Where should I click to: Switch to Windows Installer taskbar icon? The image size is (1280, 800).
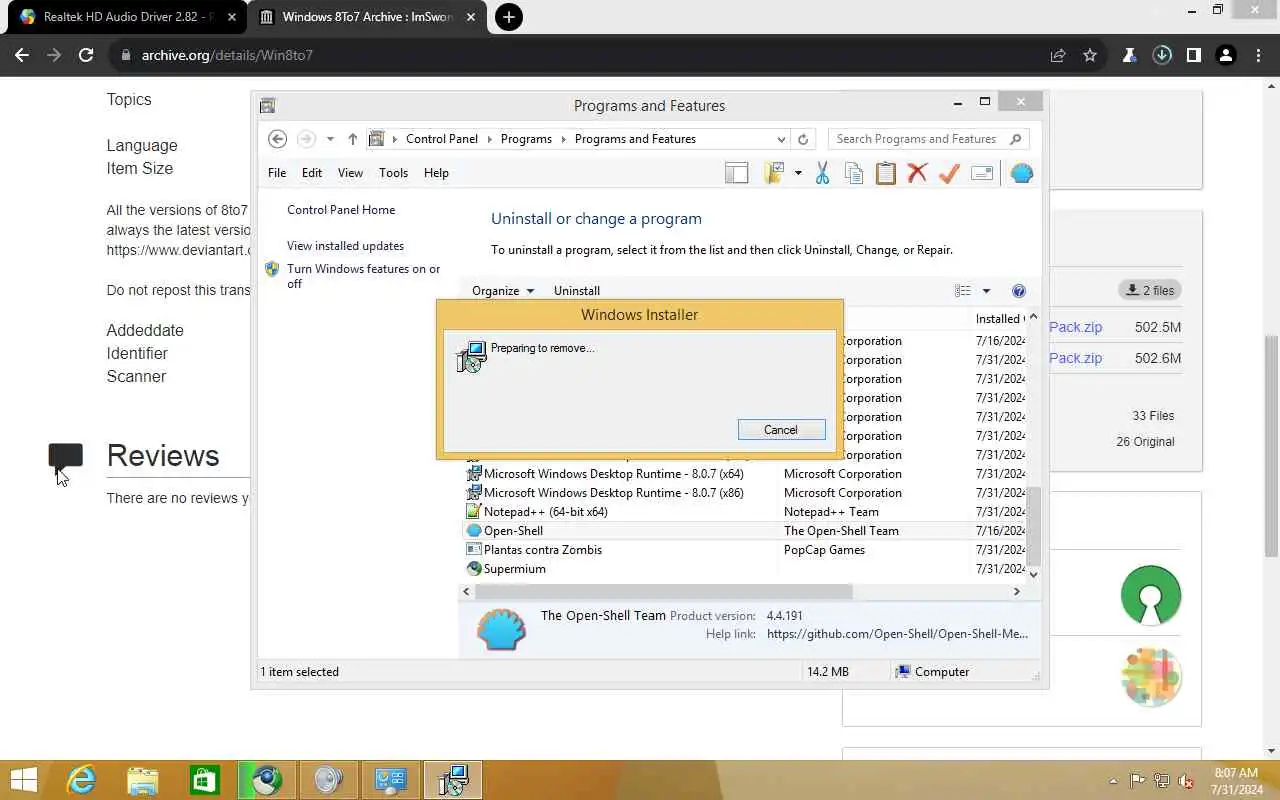[453, 780]
